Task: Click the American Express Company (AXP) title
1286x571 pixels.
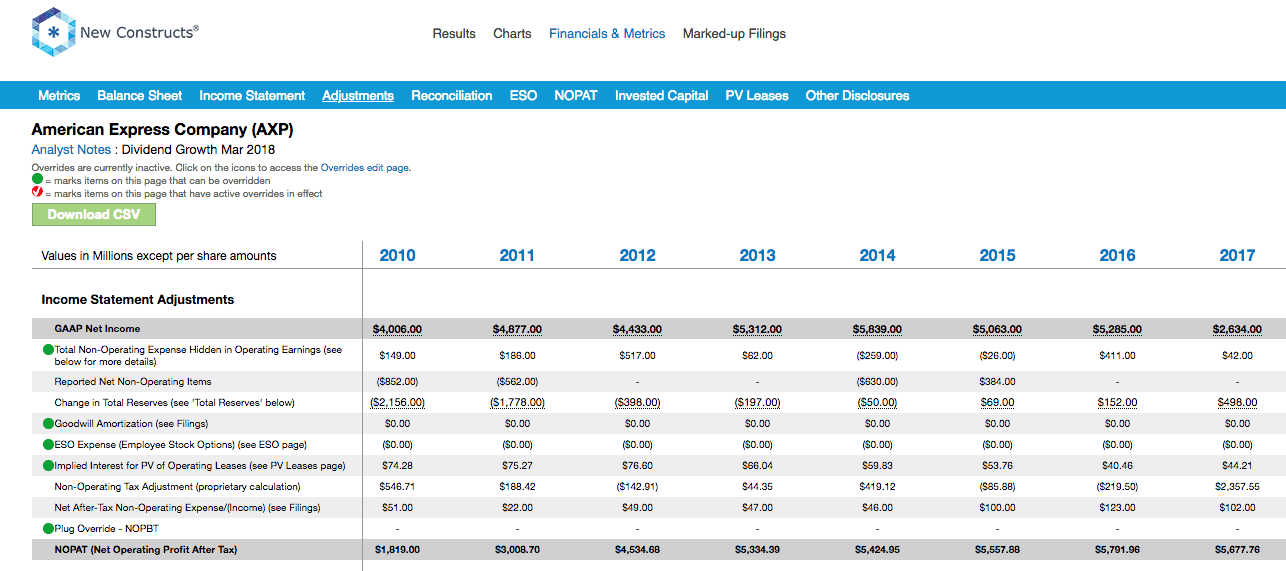Action: click(162, 130)
